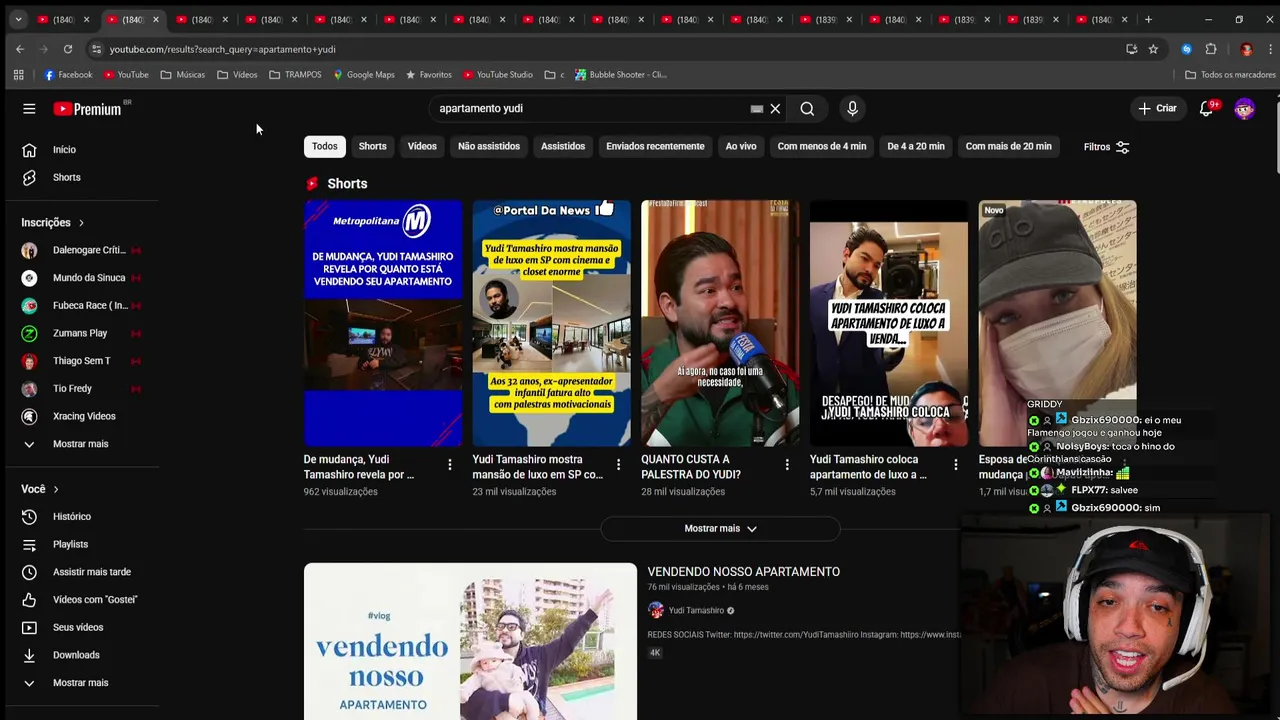The width and height of the screenshot is (1280, 720).
Task: Open Zumans Play subscription
Action: coord(80,333)
